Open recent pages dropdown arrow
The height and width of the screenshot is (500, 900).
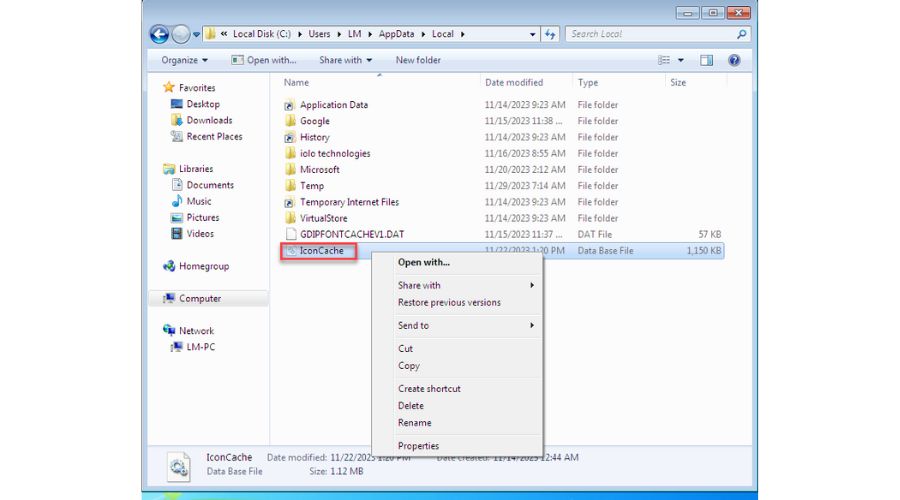[196, 35]
